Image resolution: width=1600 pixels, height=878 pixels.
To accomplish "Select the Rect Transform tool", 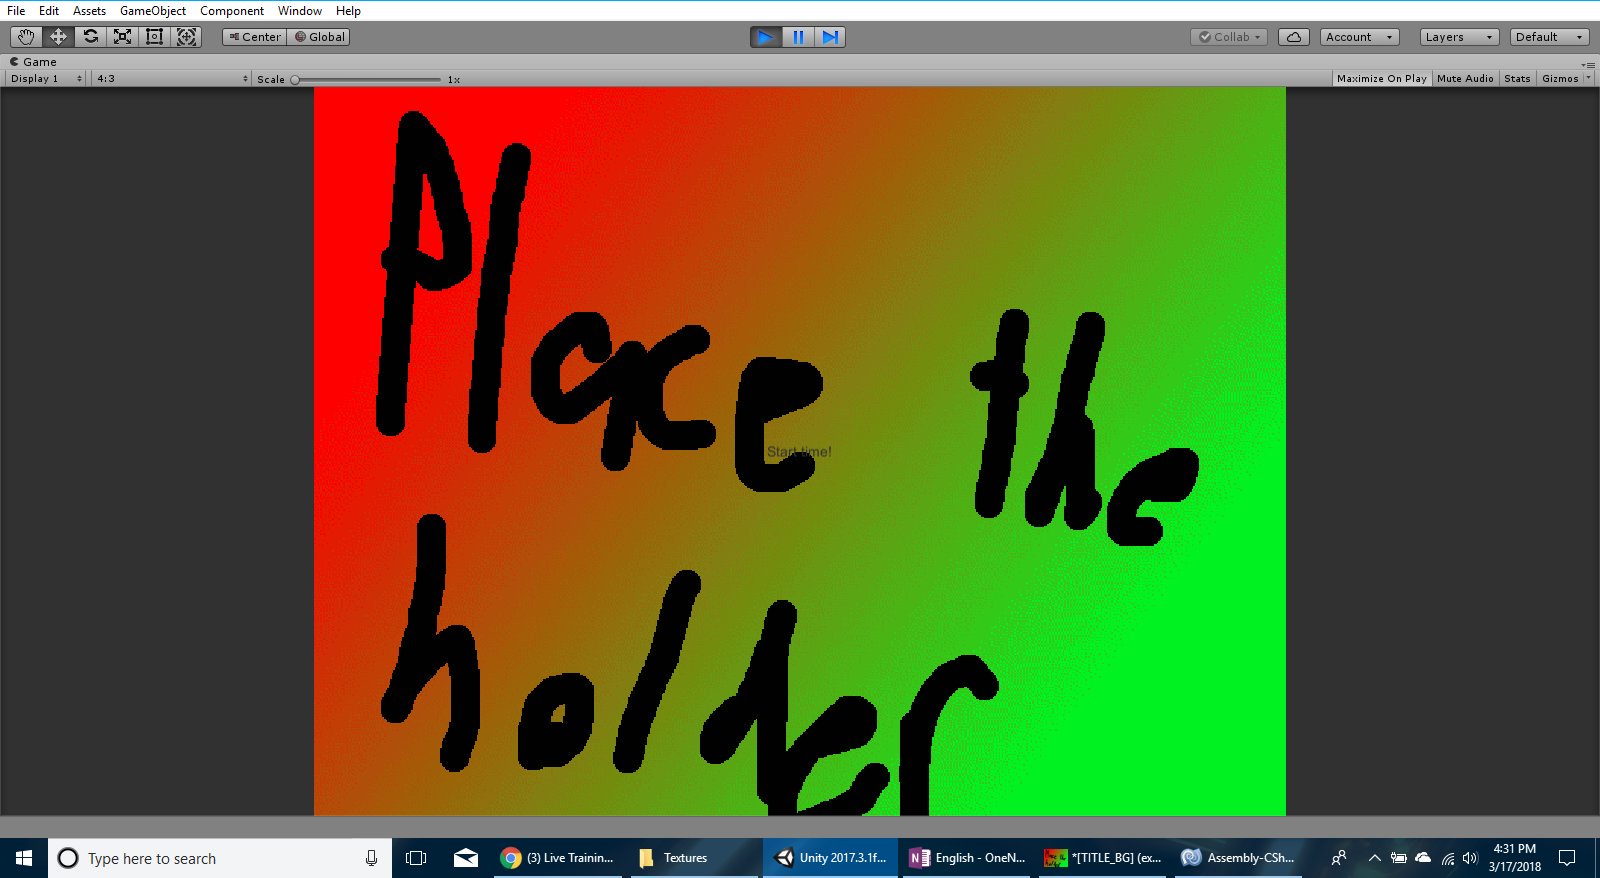I will click(x=154, y=37).
